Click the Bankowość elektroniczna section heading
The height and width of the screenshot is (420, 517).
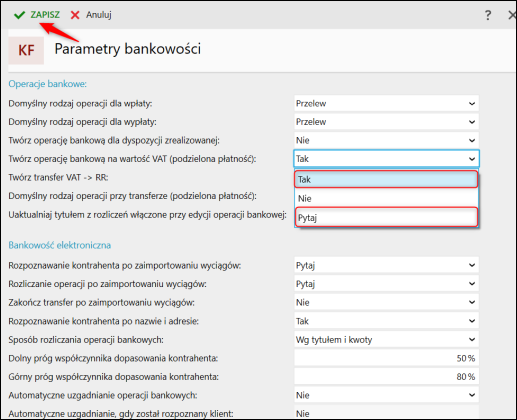[x=60, y=245]
